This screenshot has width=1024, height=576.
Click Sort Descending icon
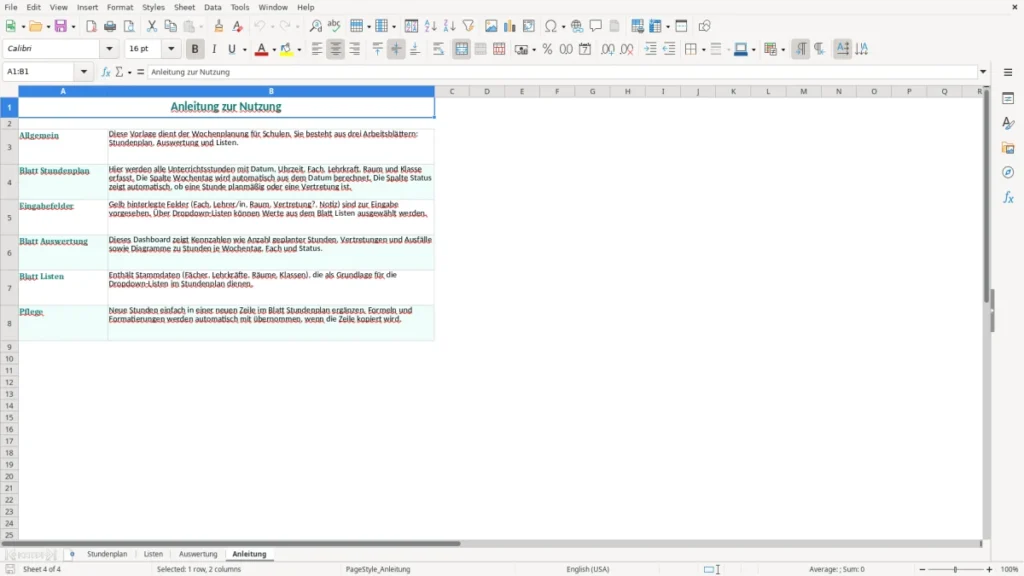449,26
